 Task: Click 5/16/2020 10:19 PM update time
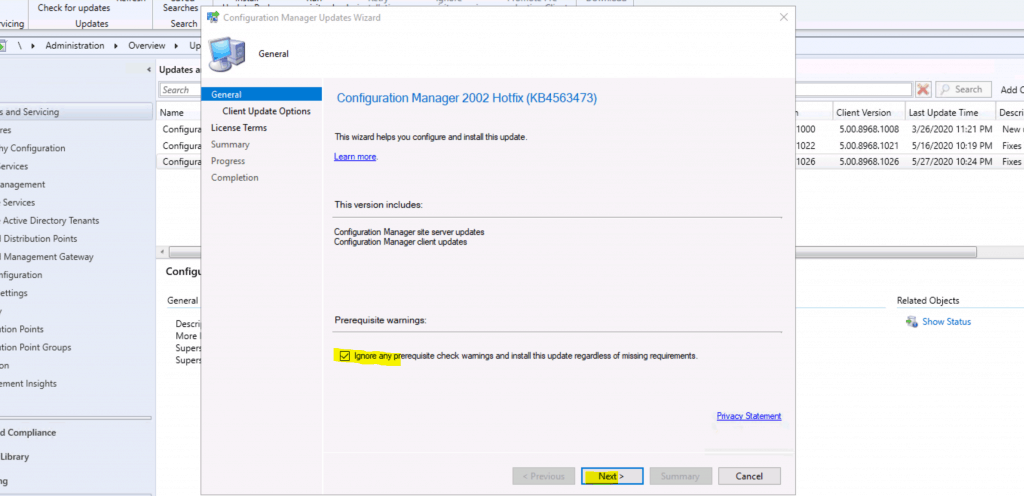pyautogui.click(x=950, y=146)
